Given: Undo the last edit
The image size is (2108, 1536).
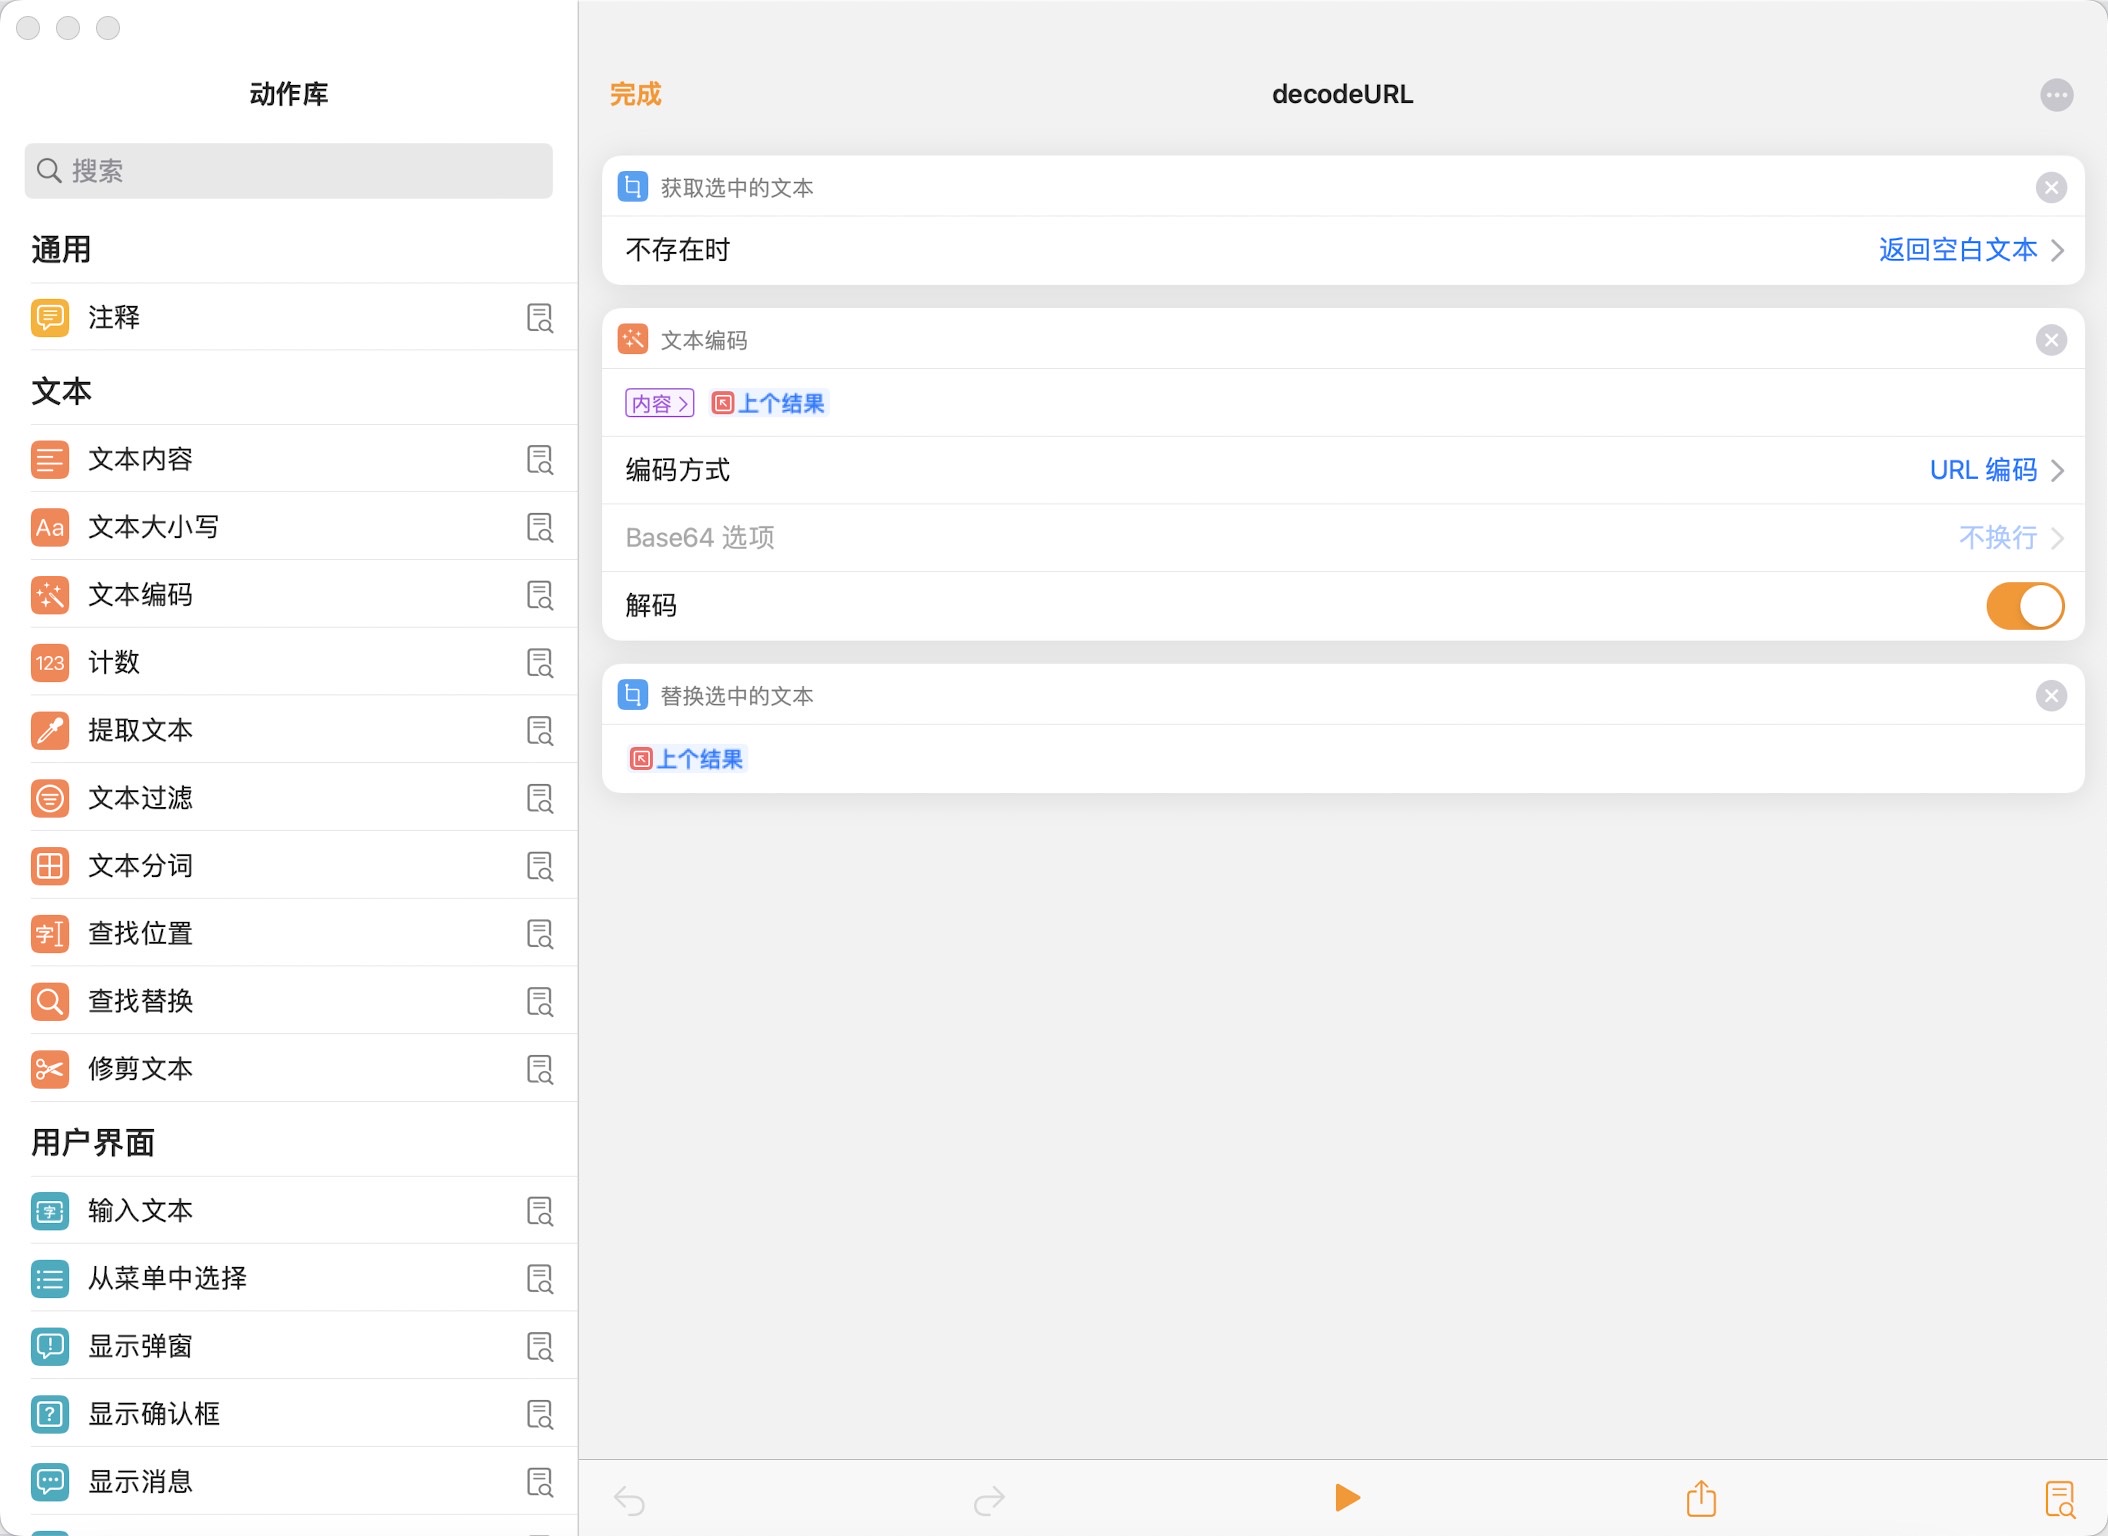Looking at the screenshot, I should click(629, 1500).
